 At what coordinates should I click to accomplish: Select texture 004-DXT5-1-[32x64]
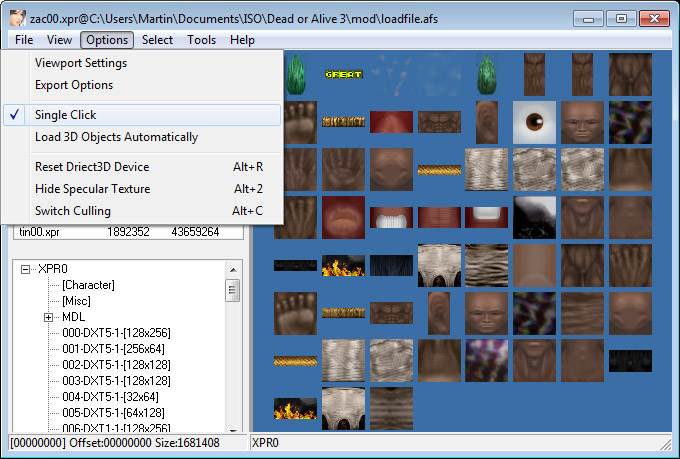click(110, 397)
